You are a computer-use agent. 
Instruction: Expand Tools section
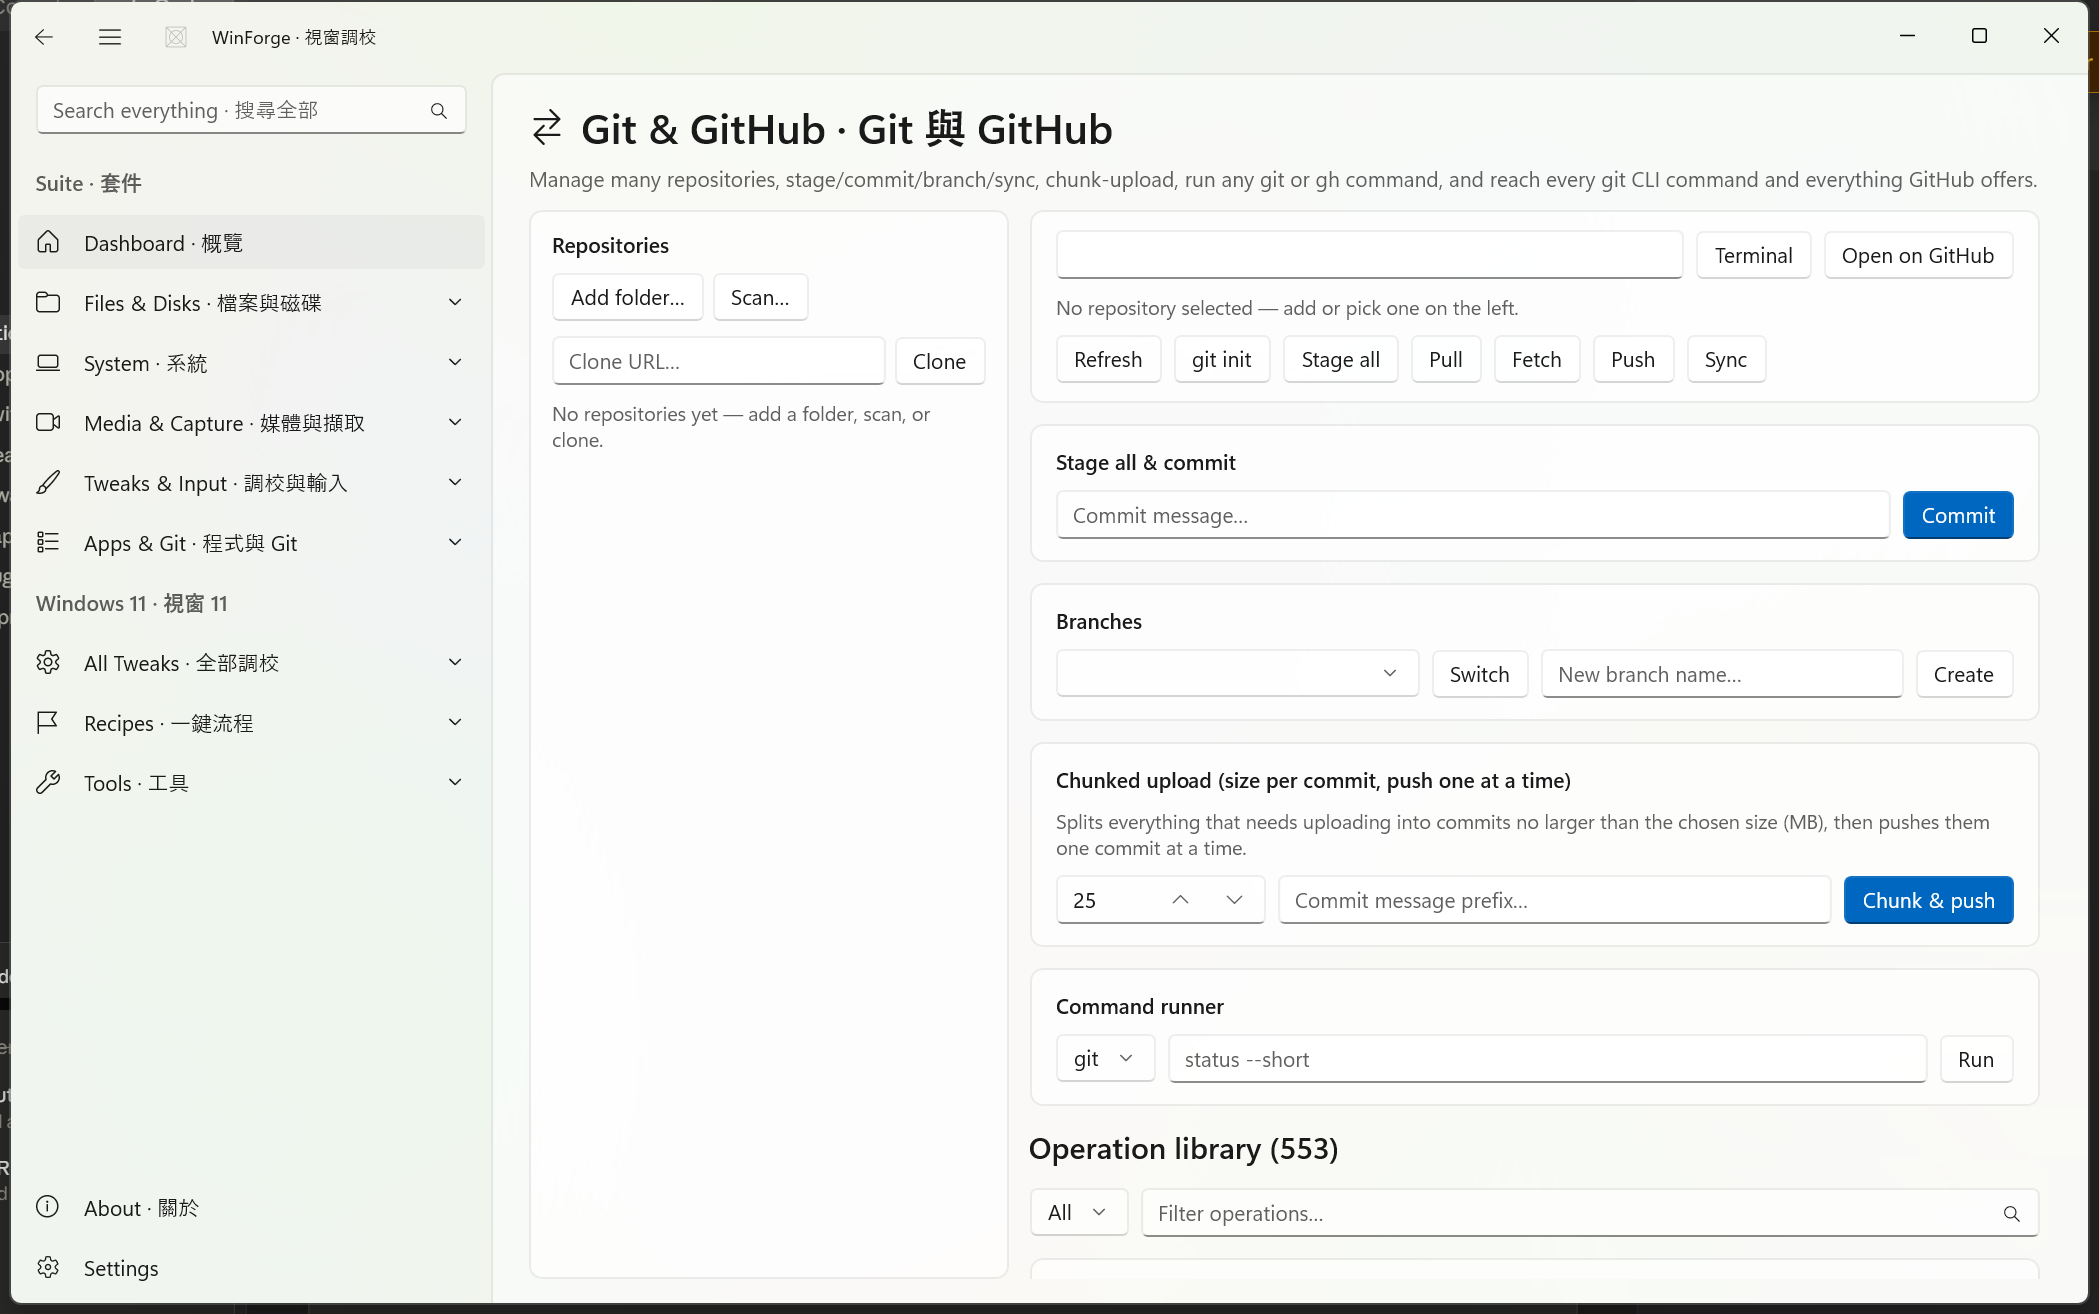(455, 783)
